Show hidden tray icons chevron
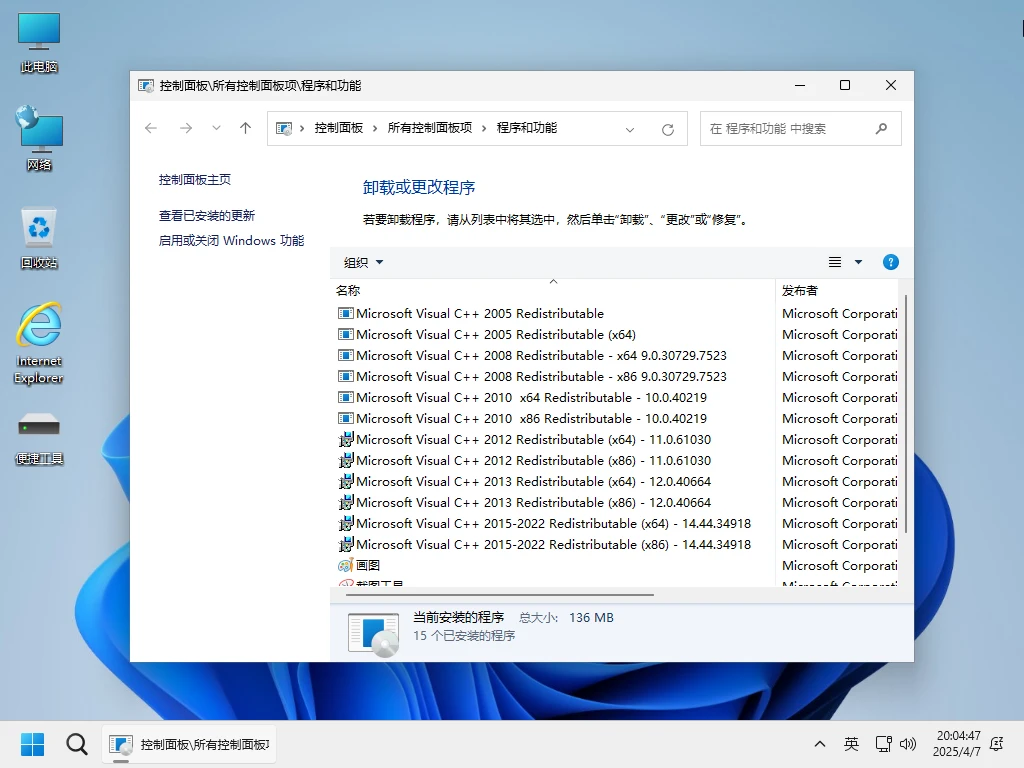 click(820, 744)
